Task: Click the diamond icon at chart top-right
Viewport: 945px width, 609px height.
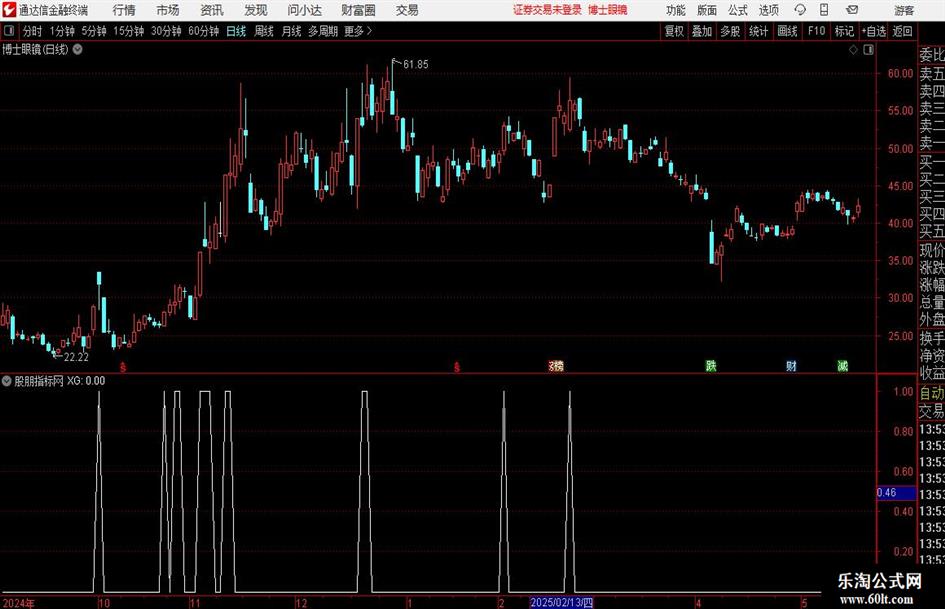Action: tap(853, 50)
